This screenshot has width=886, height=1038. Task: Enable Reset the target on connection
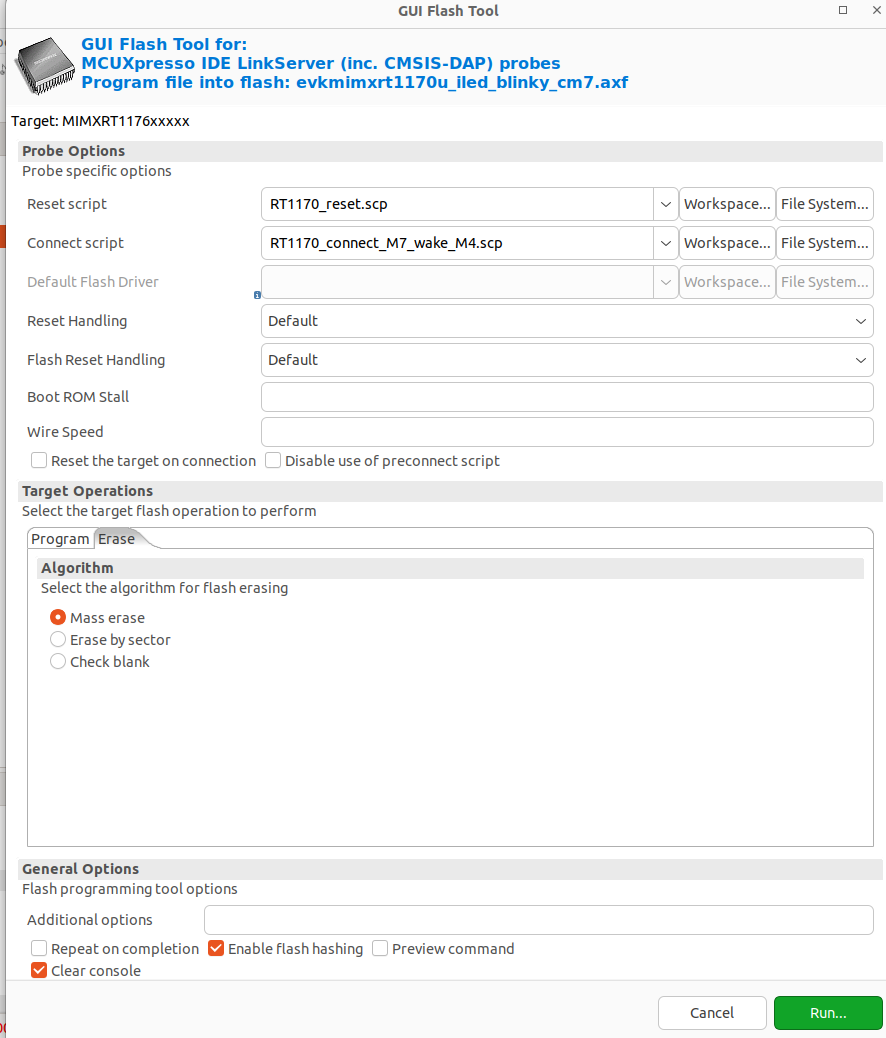coord(39,461)
